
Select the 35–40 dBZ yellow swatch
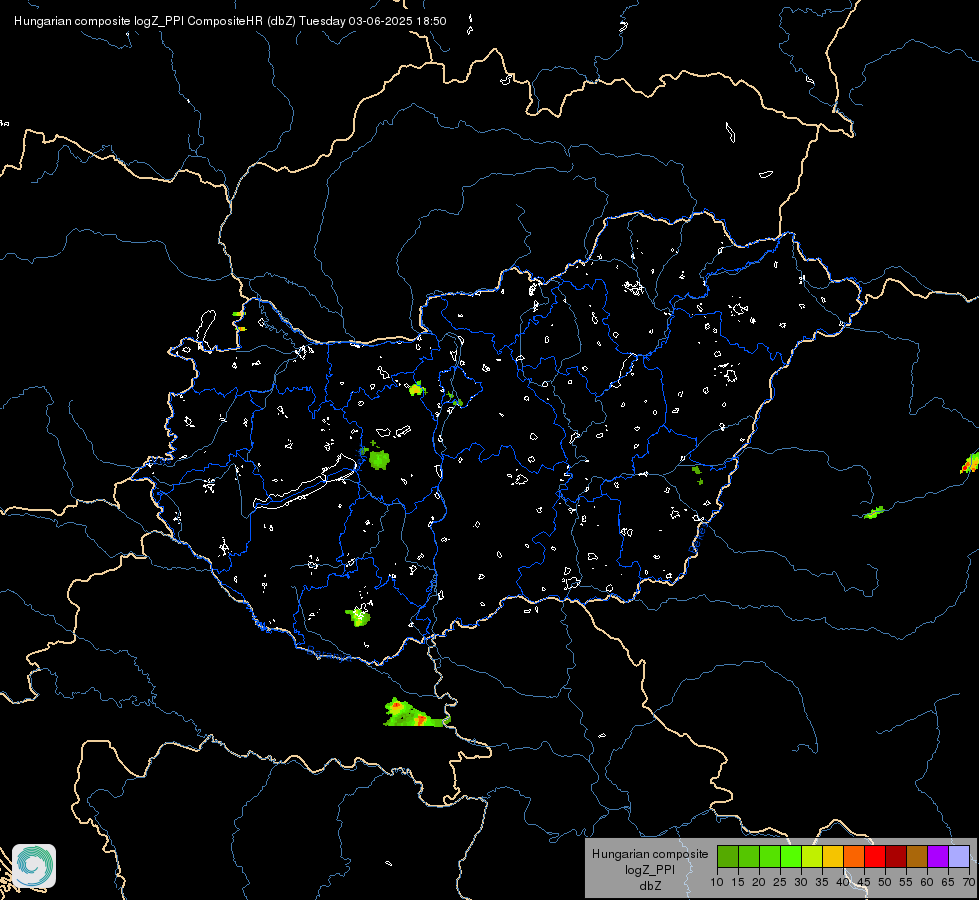(833, 857)
